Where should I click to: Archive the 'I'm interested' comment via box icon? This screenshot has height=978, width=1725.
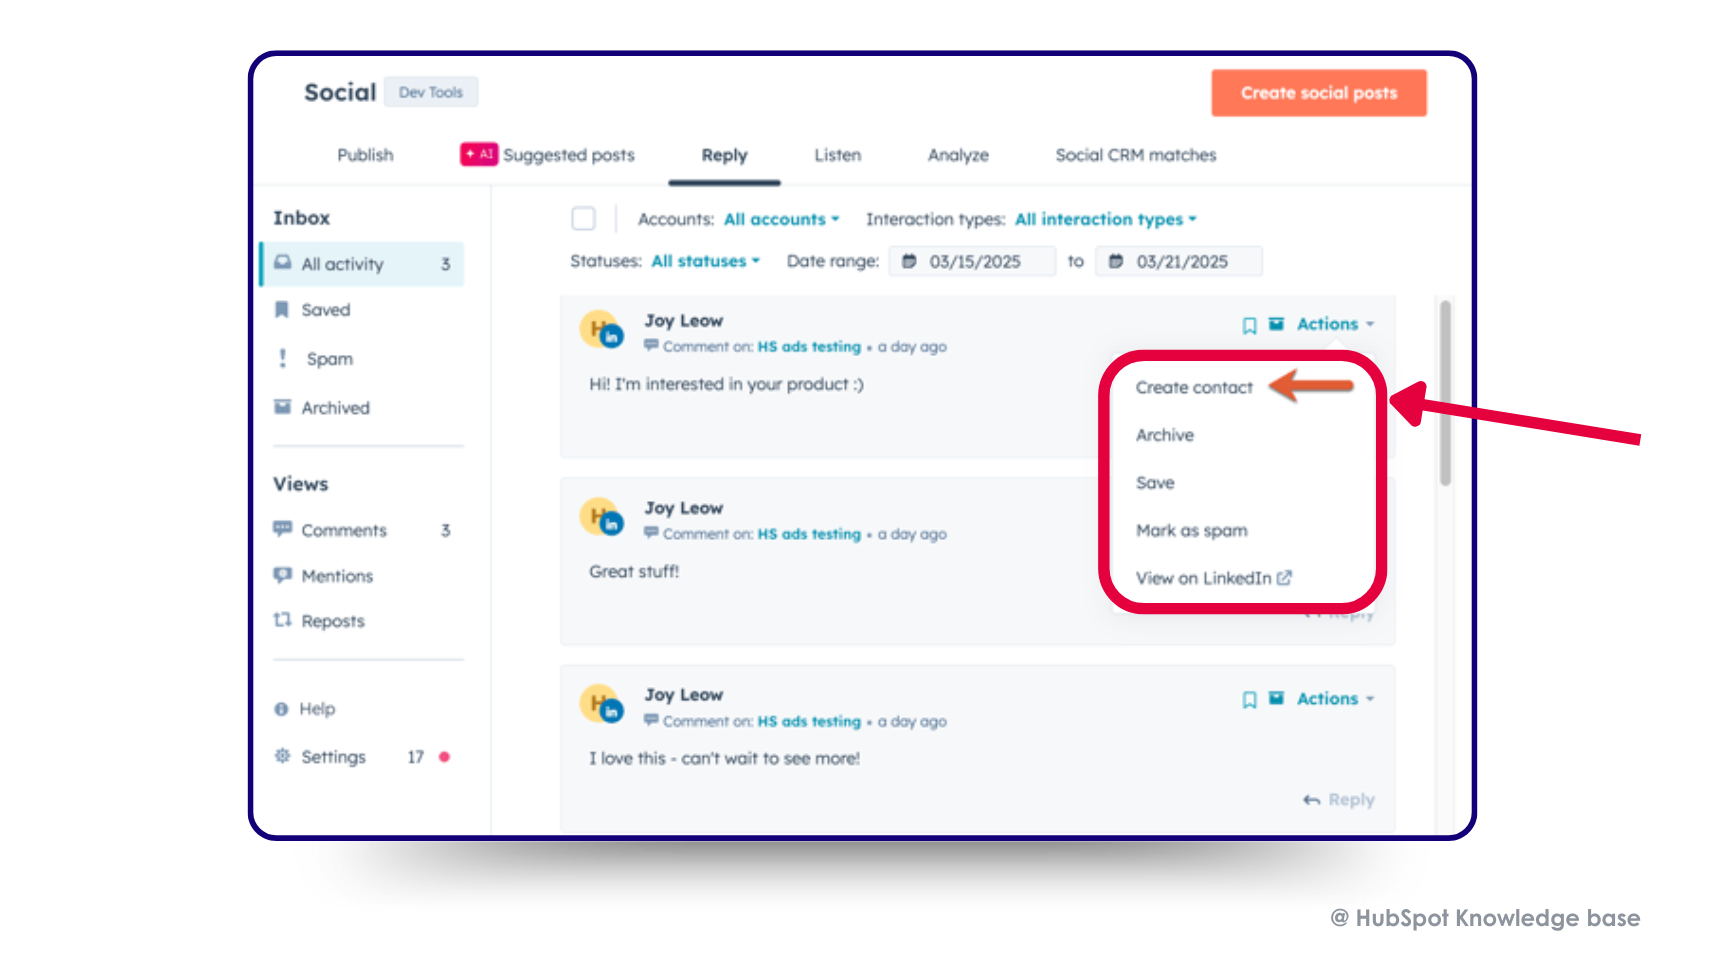coord(1277,324)
